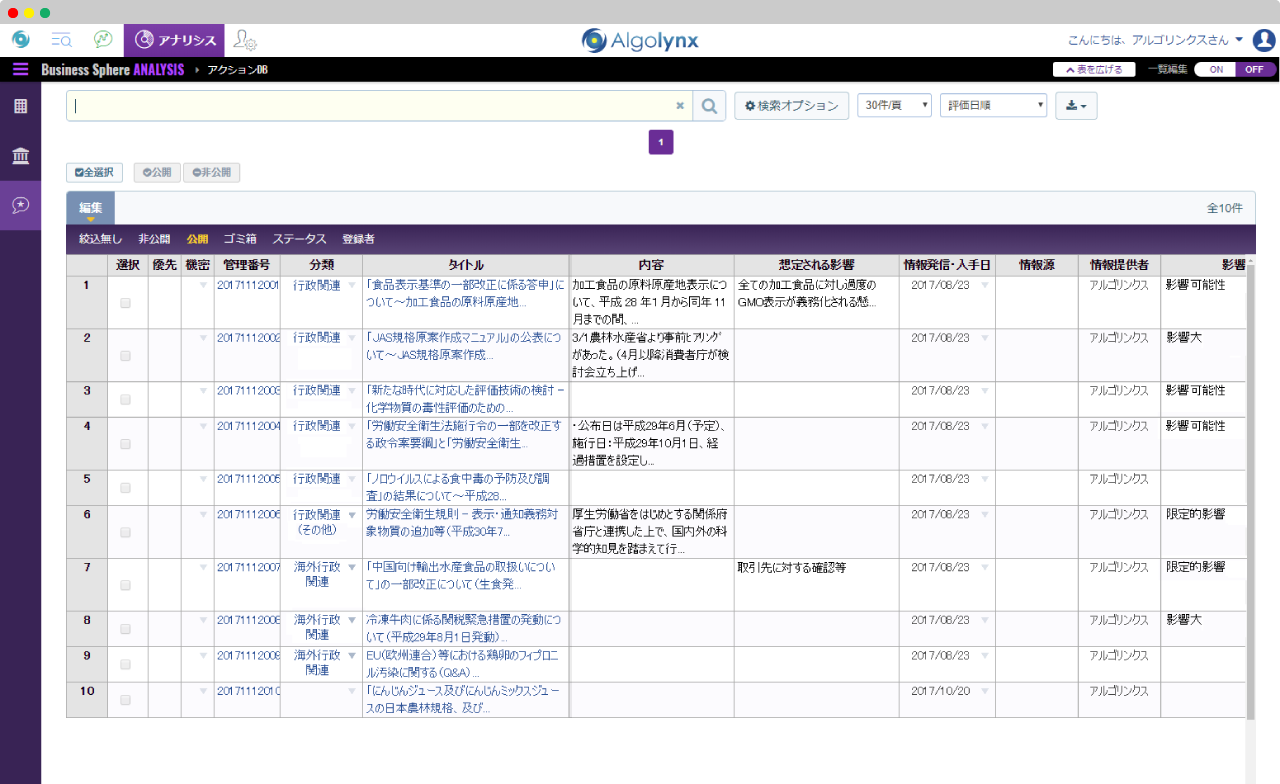This screenshot has height=784, width=1280.
Task: Open the アナリシス tab
Action: coord(175,40)
